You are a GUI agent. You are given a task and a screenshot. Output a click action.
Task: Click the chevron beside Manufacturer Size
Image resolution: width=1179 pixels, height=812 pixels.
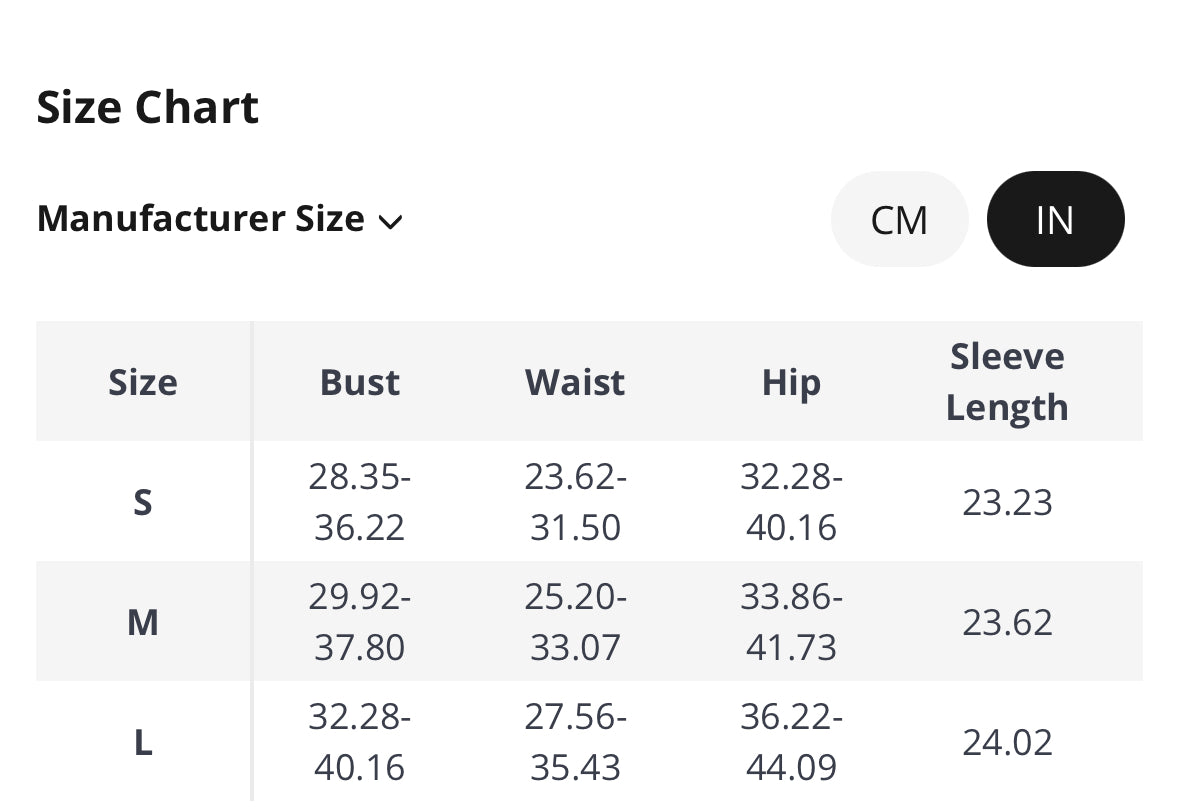coord(391,221)
